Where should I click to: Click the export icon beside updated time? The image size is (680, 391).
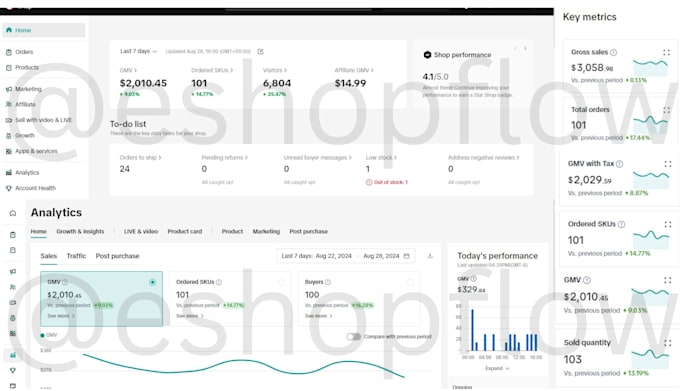coord(260,52)
